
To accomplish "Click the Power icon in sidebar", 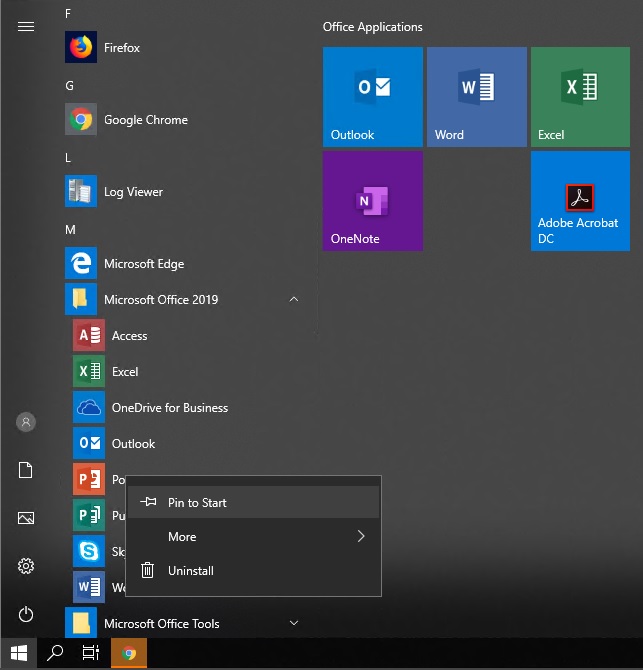I will pos(26,614).
